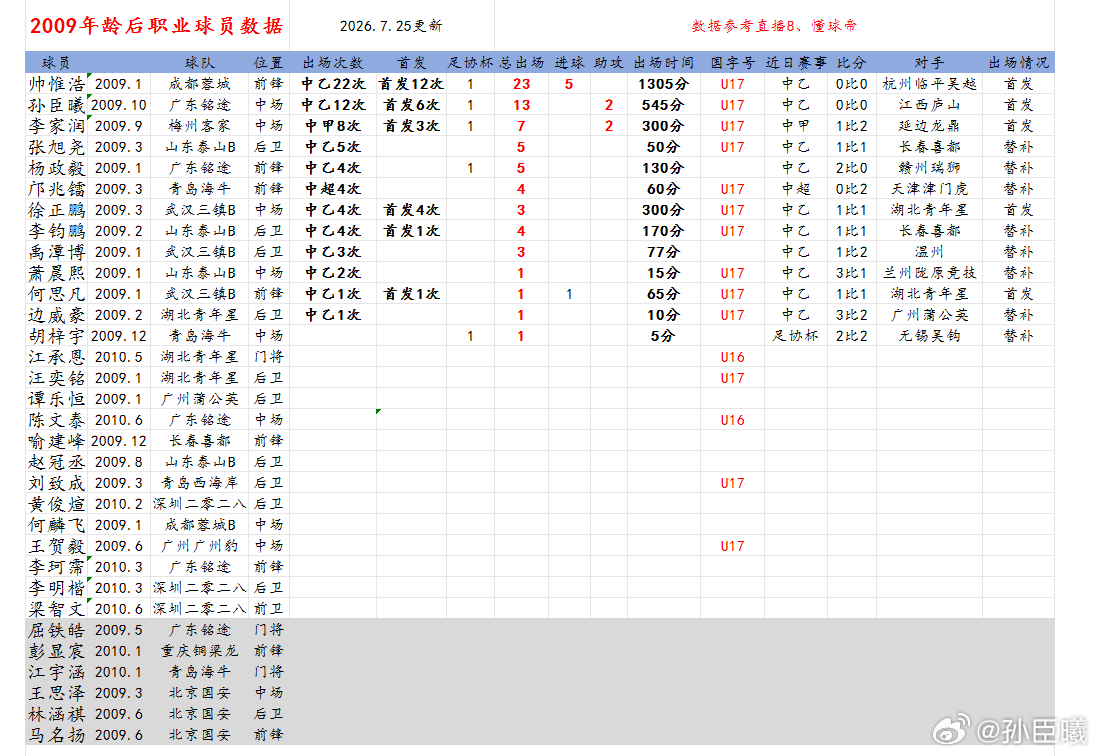
Task: Select the 出场次数 column header
Action: click(x=333, y=63)
